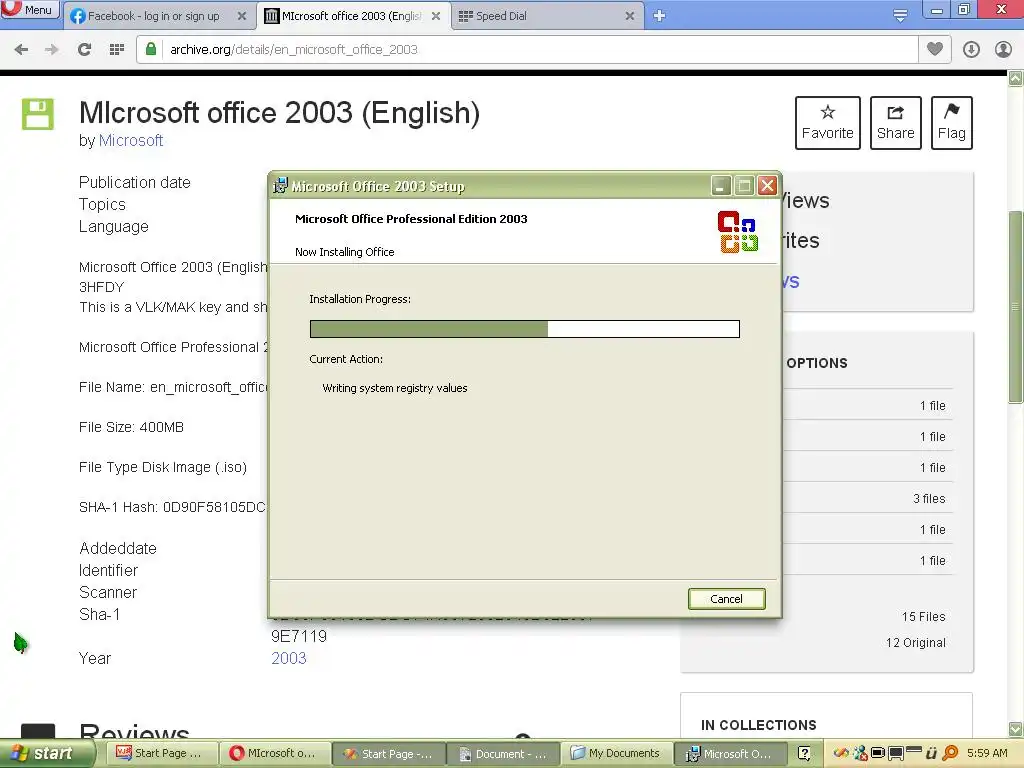Click the '12 Original' entry
The width and height of the screenshot is (1024, 768).
pyautogui.click(x=916, y=643)
